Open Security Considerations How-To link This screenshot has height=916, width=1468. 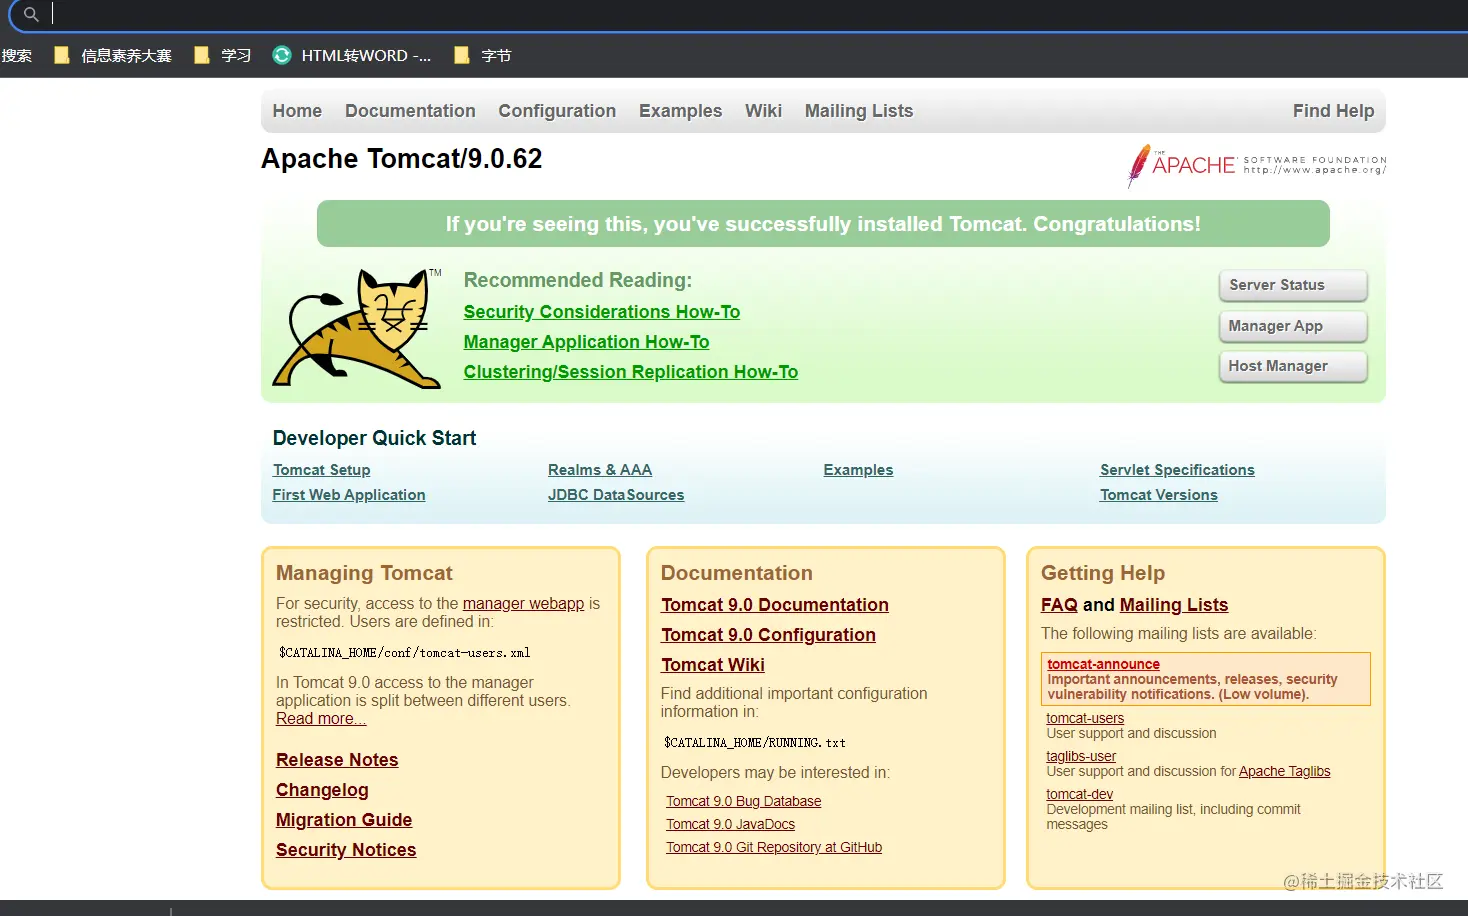pos(602,312)
